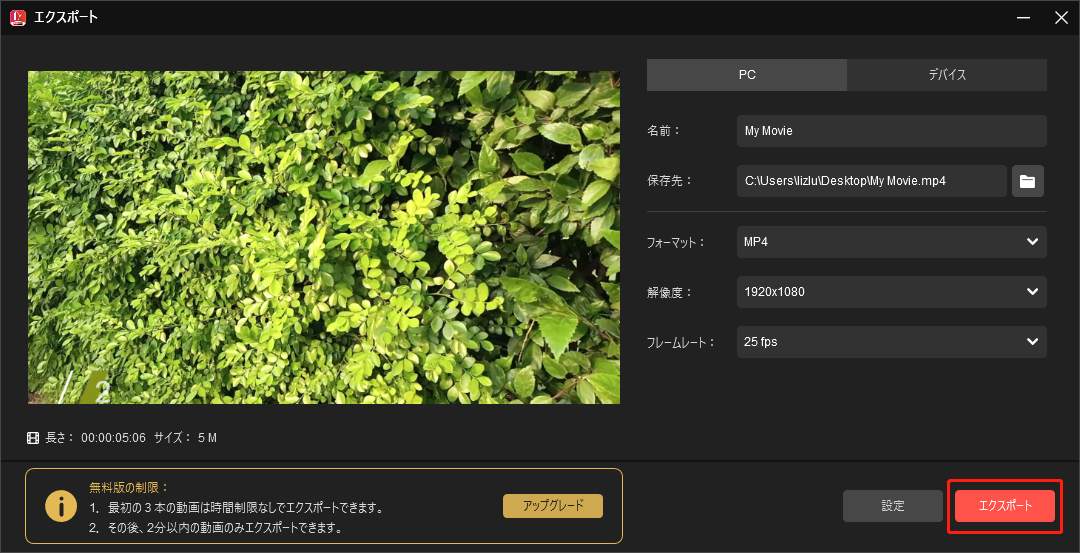Click the サイズ： 5 M text
Screen dimensions: 1080x553
(185, 438)
